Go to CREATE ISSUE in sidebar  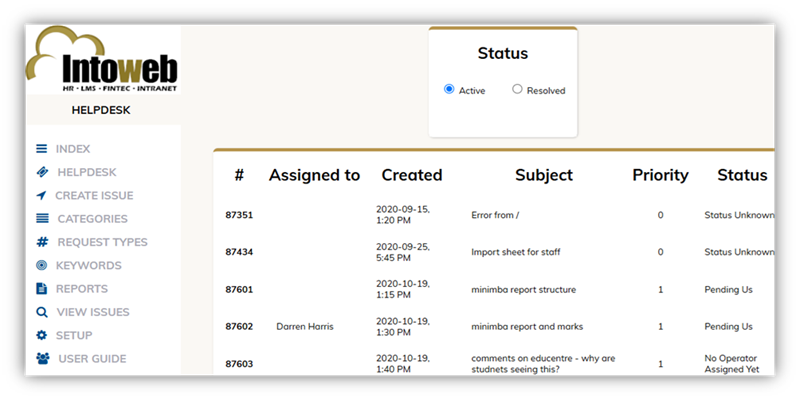point(94,195)
